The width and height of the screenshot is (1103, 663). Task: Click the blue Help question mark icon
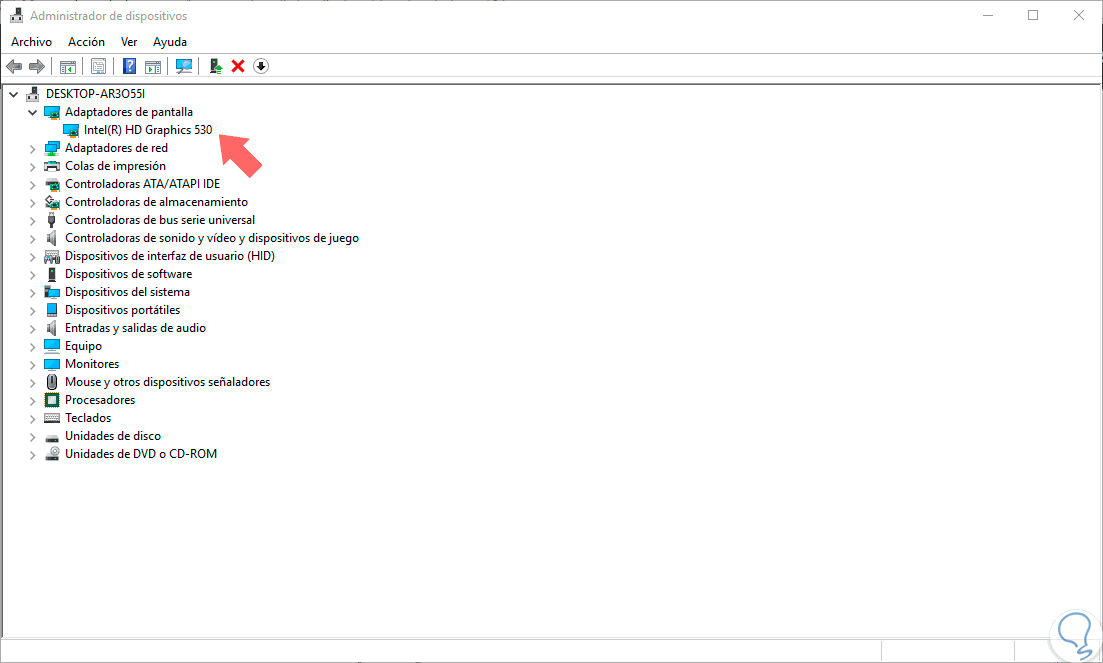click(x=129, y=66)
